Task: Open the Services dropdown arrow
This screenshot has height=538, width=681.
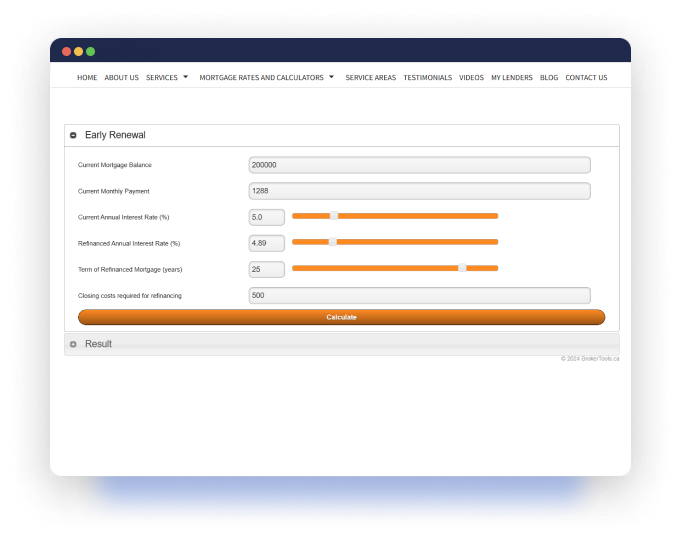Action: [185, 77]
